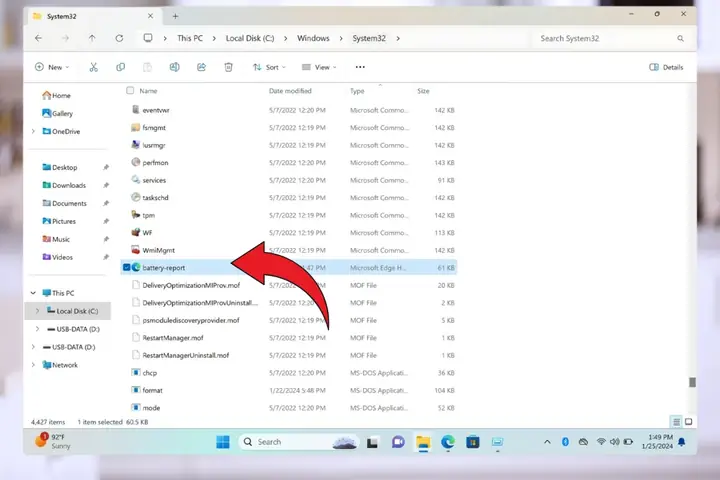The image size is (720, 480).
Task: Click the Edge icon of battery-report
Action: point(136,267)
